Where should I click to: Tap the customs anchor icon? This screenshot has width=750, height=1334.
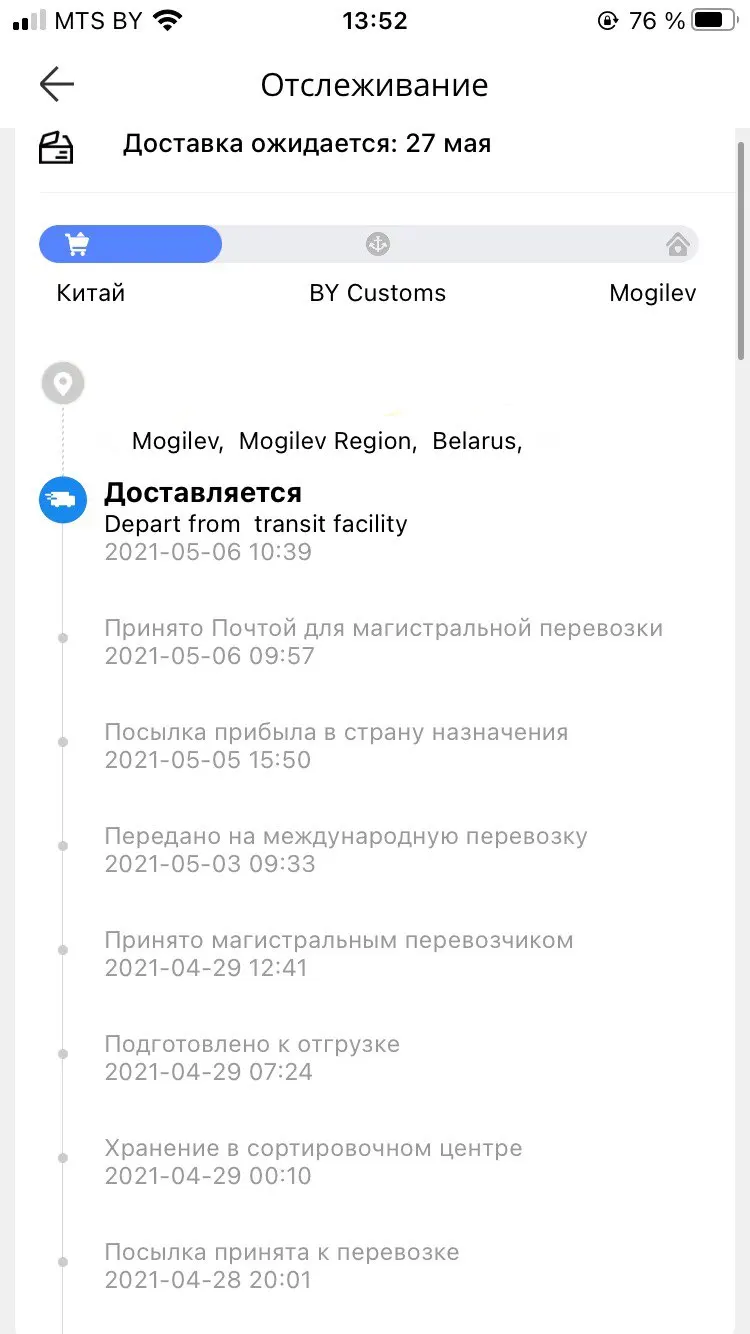[377, 244]
